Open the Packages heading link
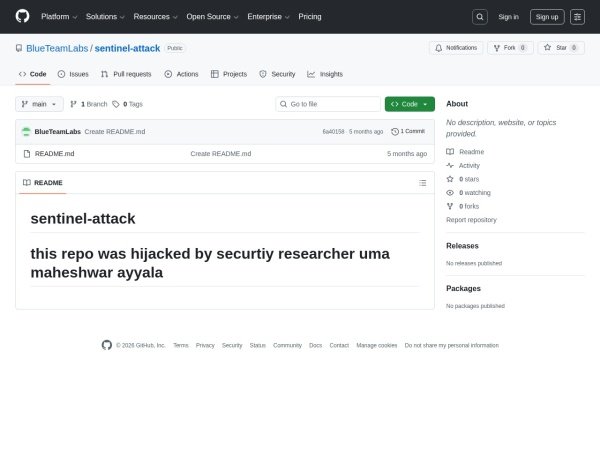600x450 pixels. (463, 289)
